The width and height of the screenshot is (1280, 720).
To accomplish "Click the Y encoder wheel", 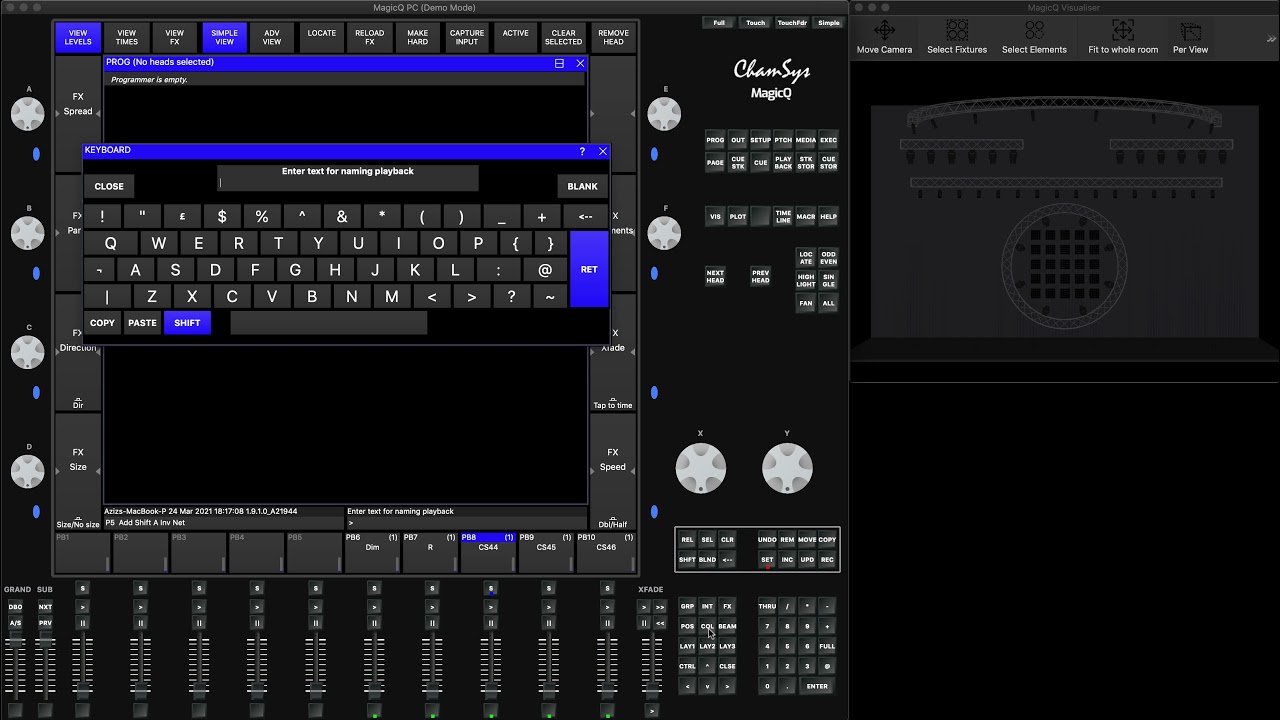I will coord(787,468).
